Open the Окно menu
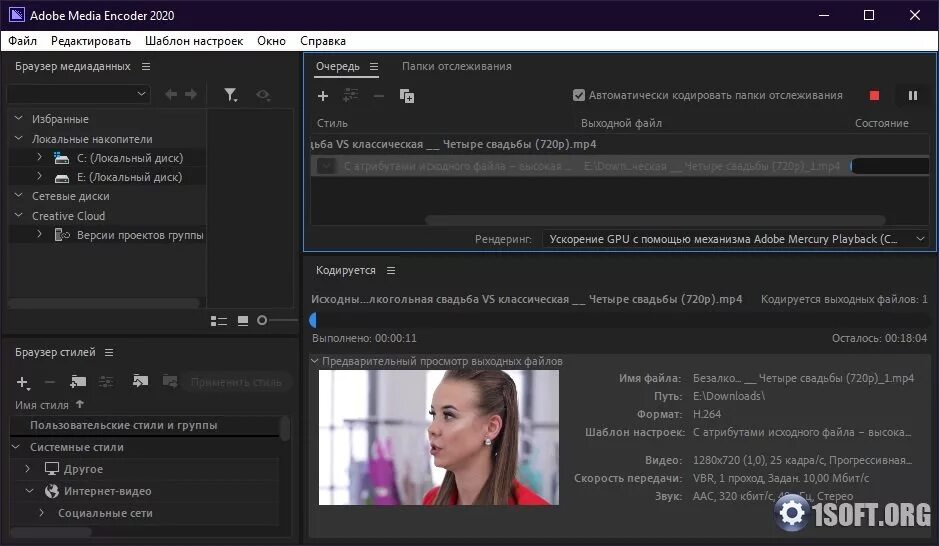 [x=271, y=41]
